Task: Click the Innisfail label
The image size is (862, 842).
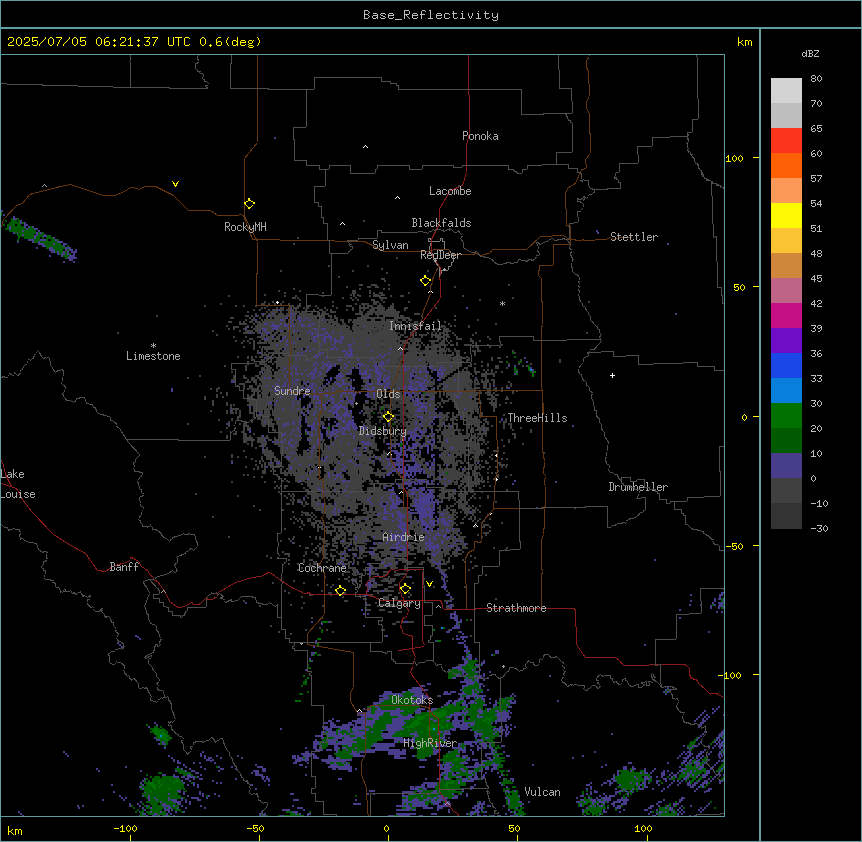Action: click(415, 326)
